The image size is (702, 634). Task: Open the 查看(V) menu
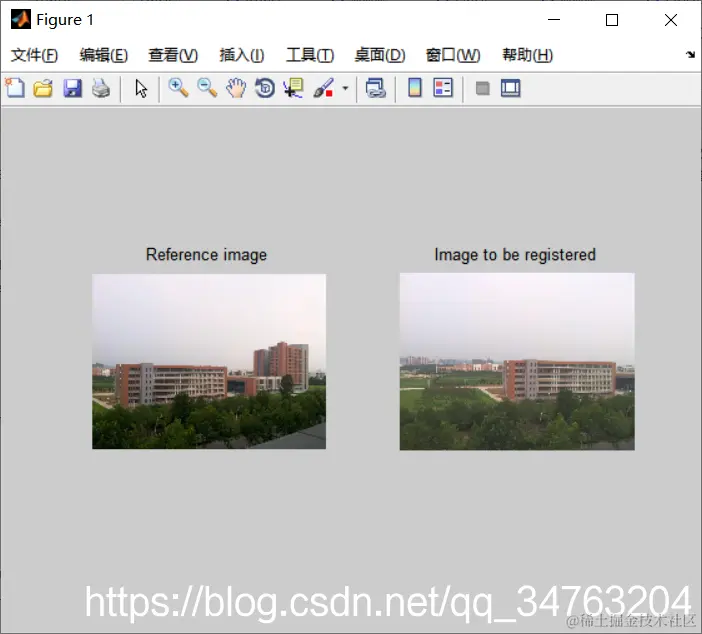[173, 55]
